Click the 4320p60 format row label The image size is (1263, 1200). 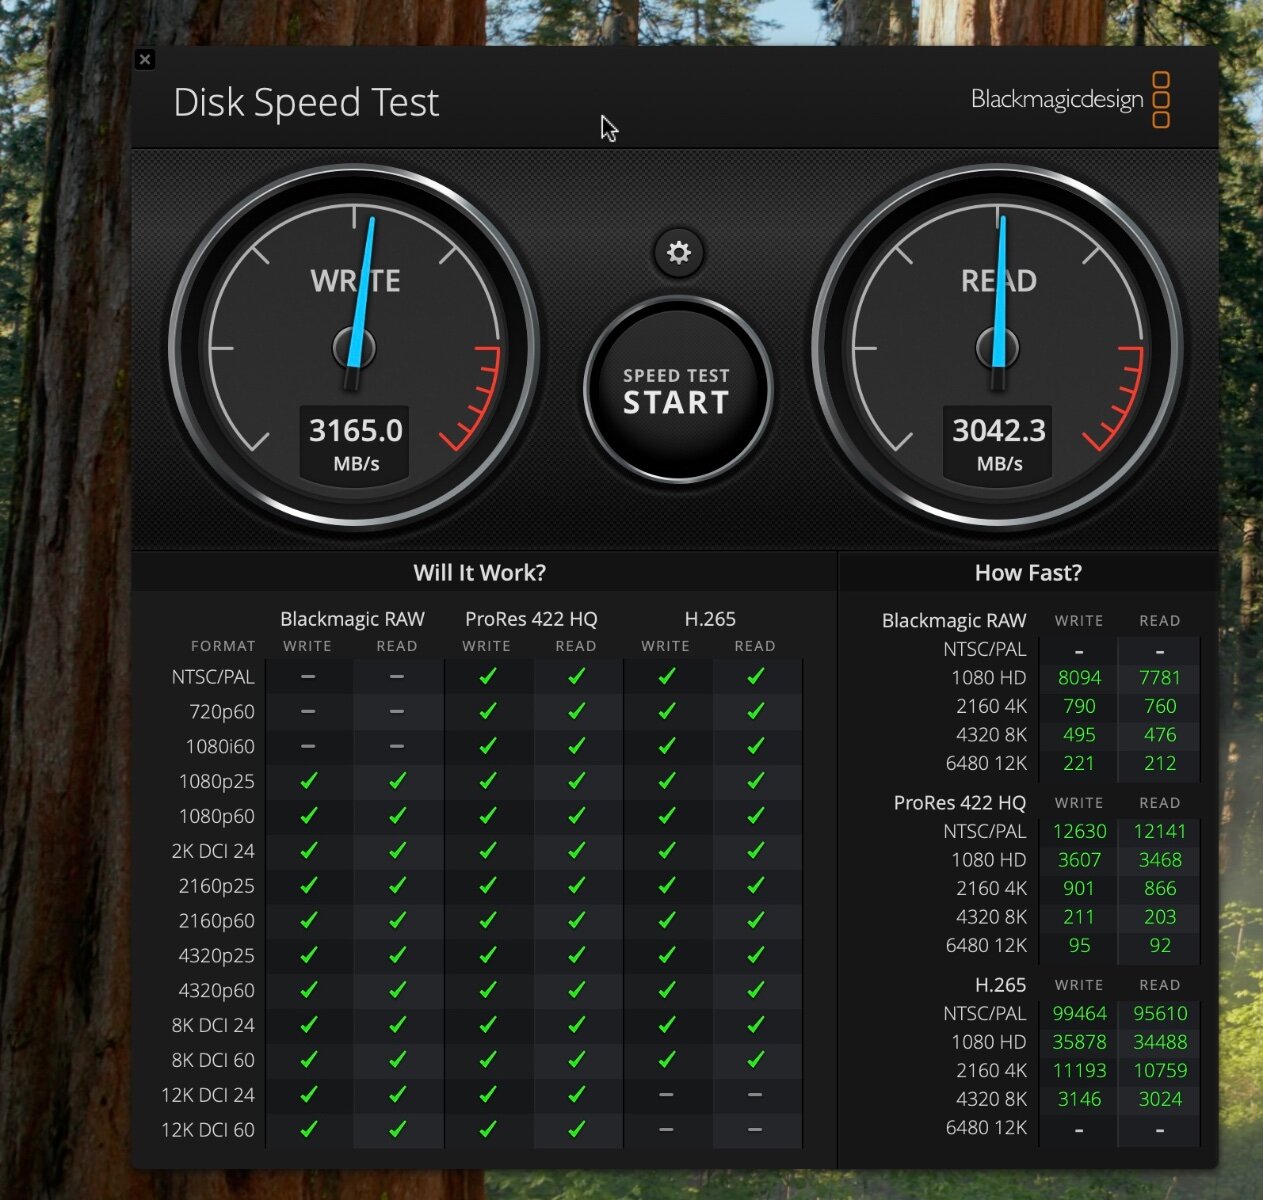216,990
